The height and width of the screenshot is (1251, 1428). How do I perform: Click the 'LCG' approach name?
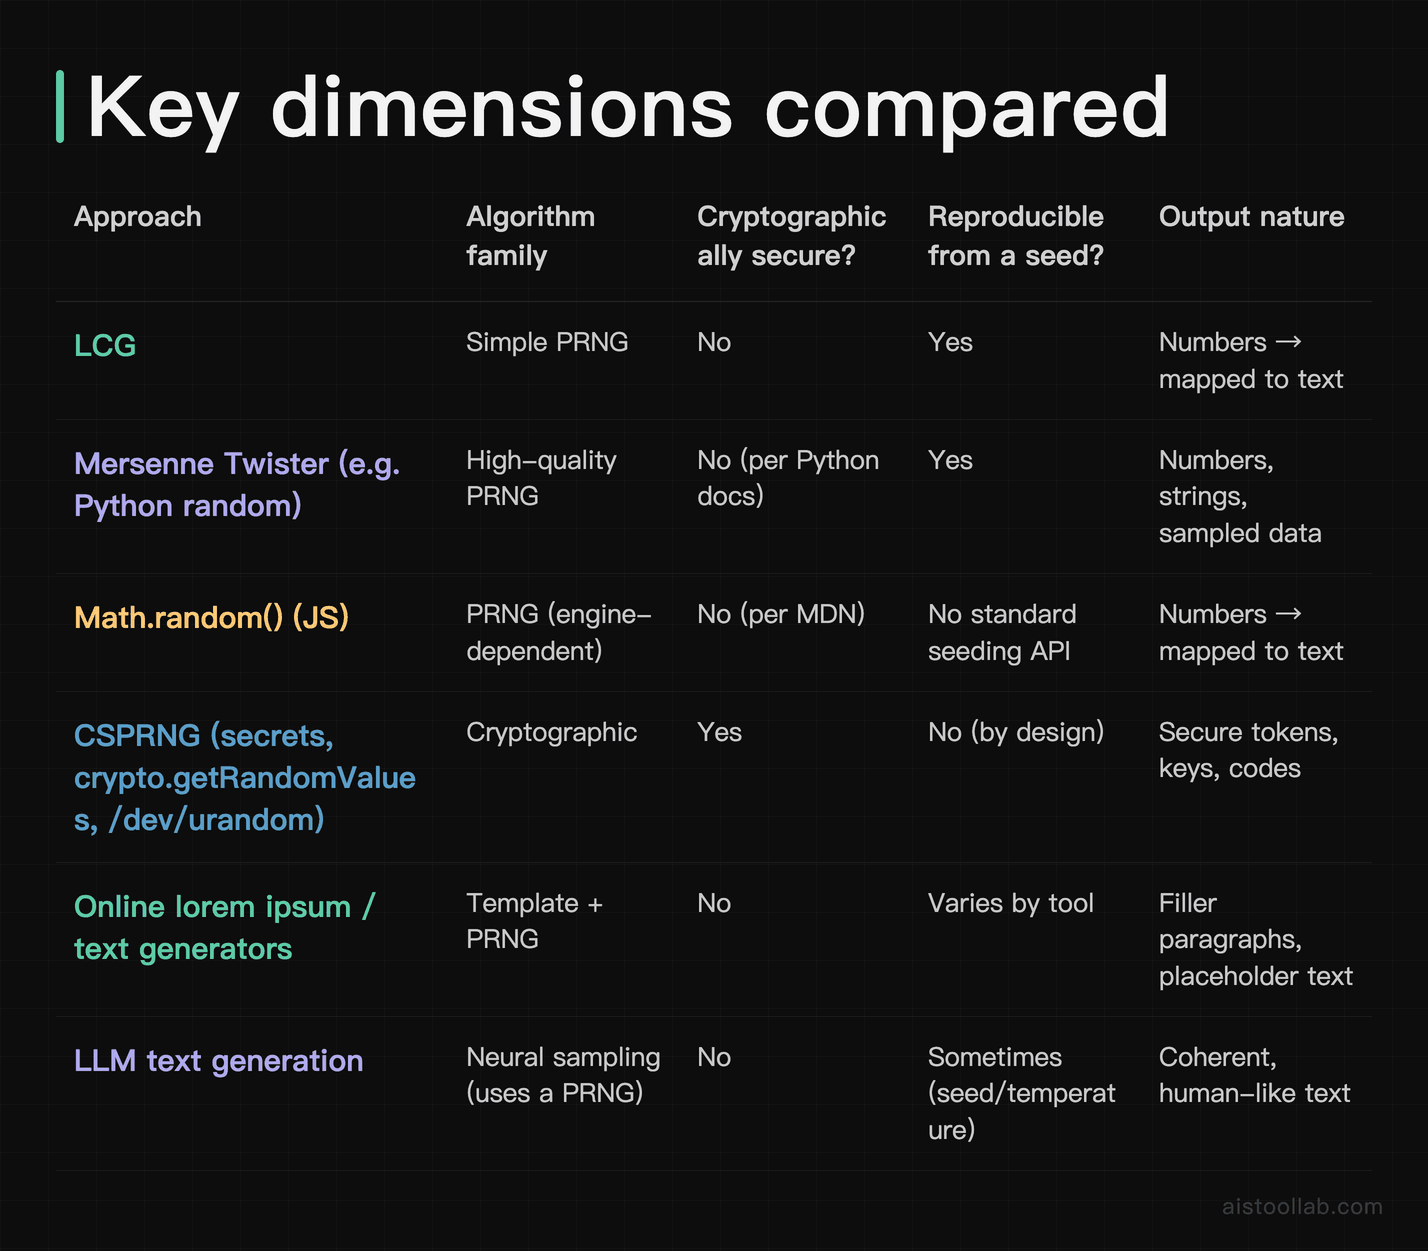[x=105, y=346]
